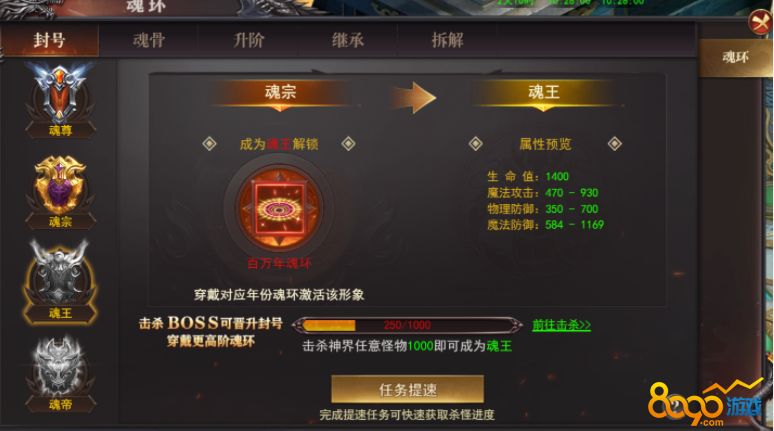The height and width of the screenshot is (431, 774).
Task: Click the golden arrow between 魂宗 and 魂王
Action: click(414, 98)
